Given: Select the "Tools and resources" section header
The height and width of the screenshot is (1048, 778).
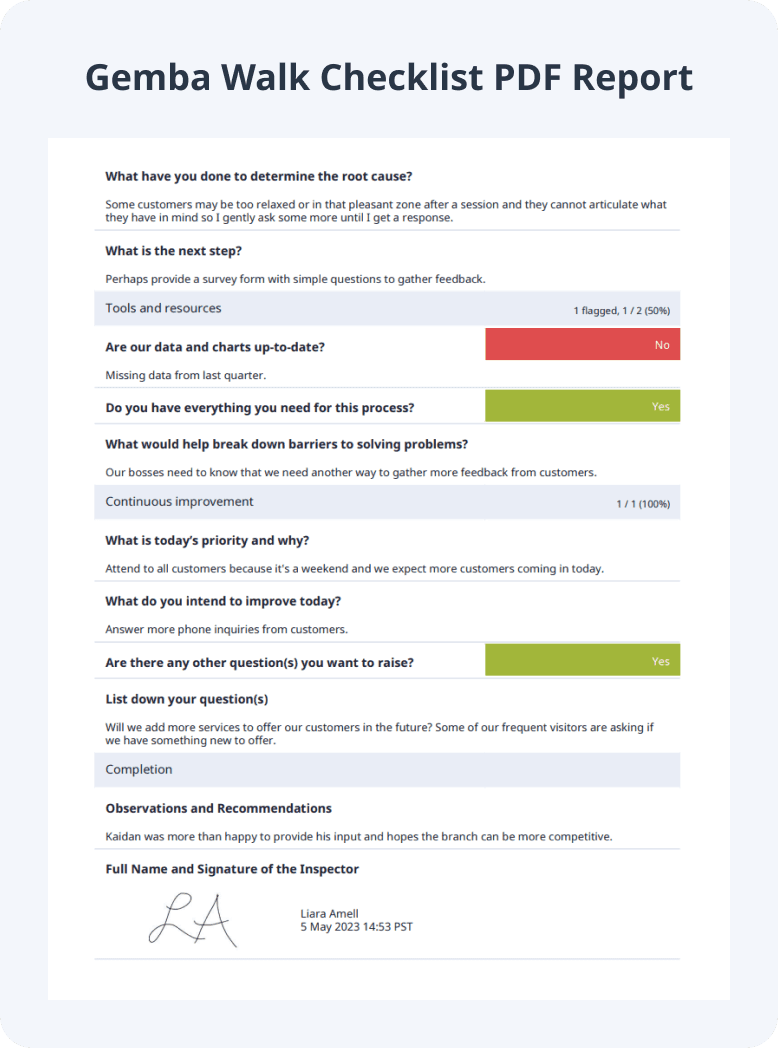Looking at the screenshot, I should click(163, 308).
